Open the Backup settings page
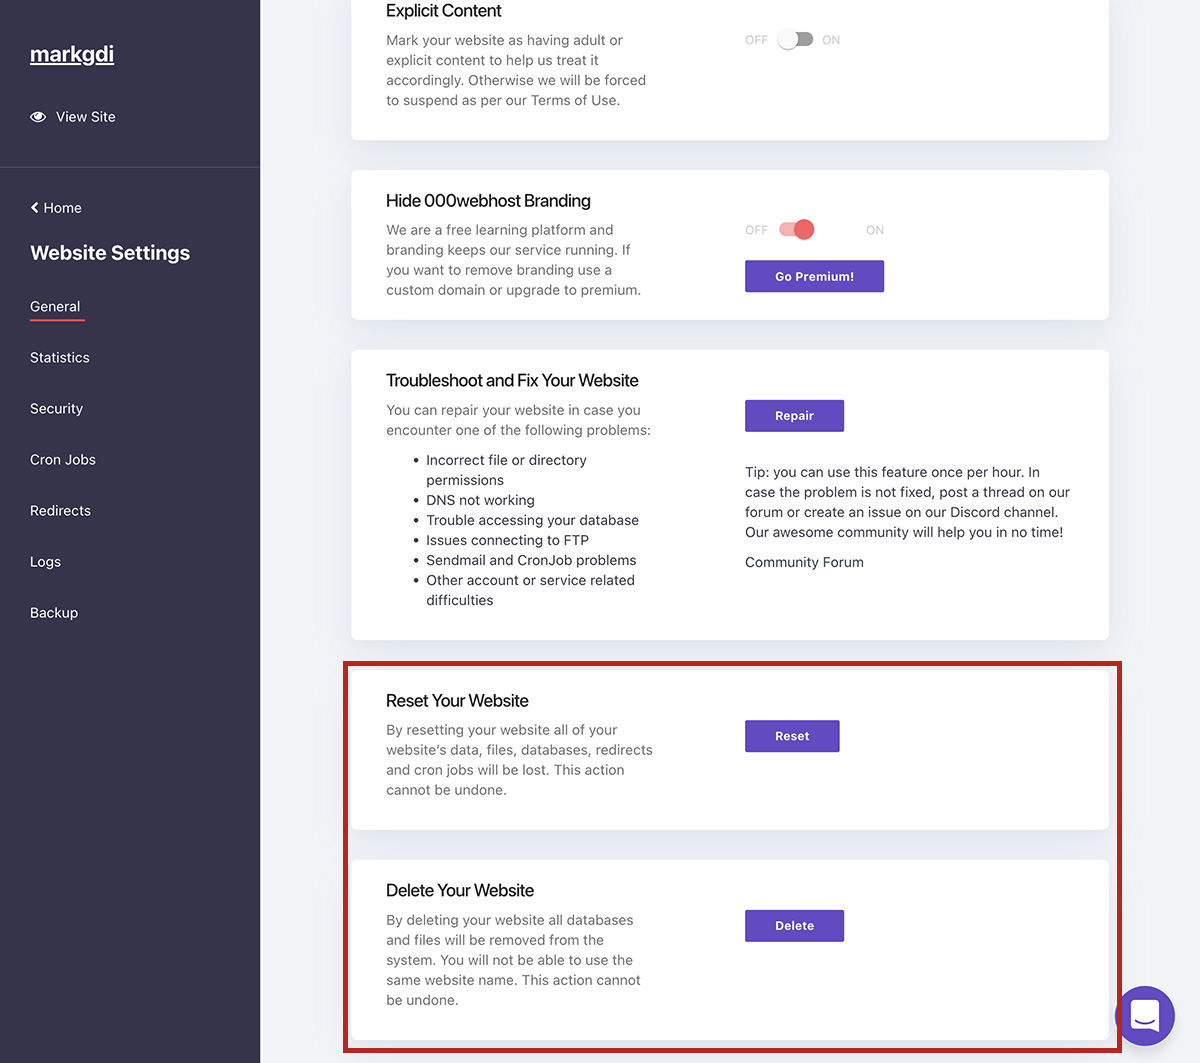The image size is (1200, 1063). click(54, 613)
